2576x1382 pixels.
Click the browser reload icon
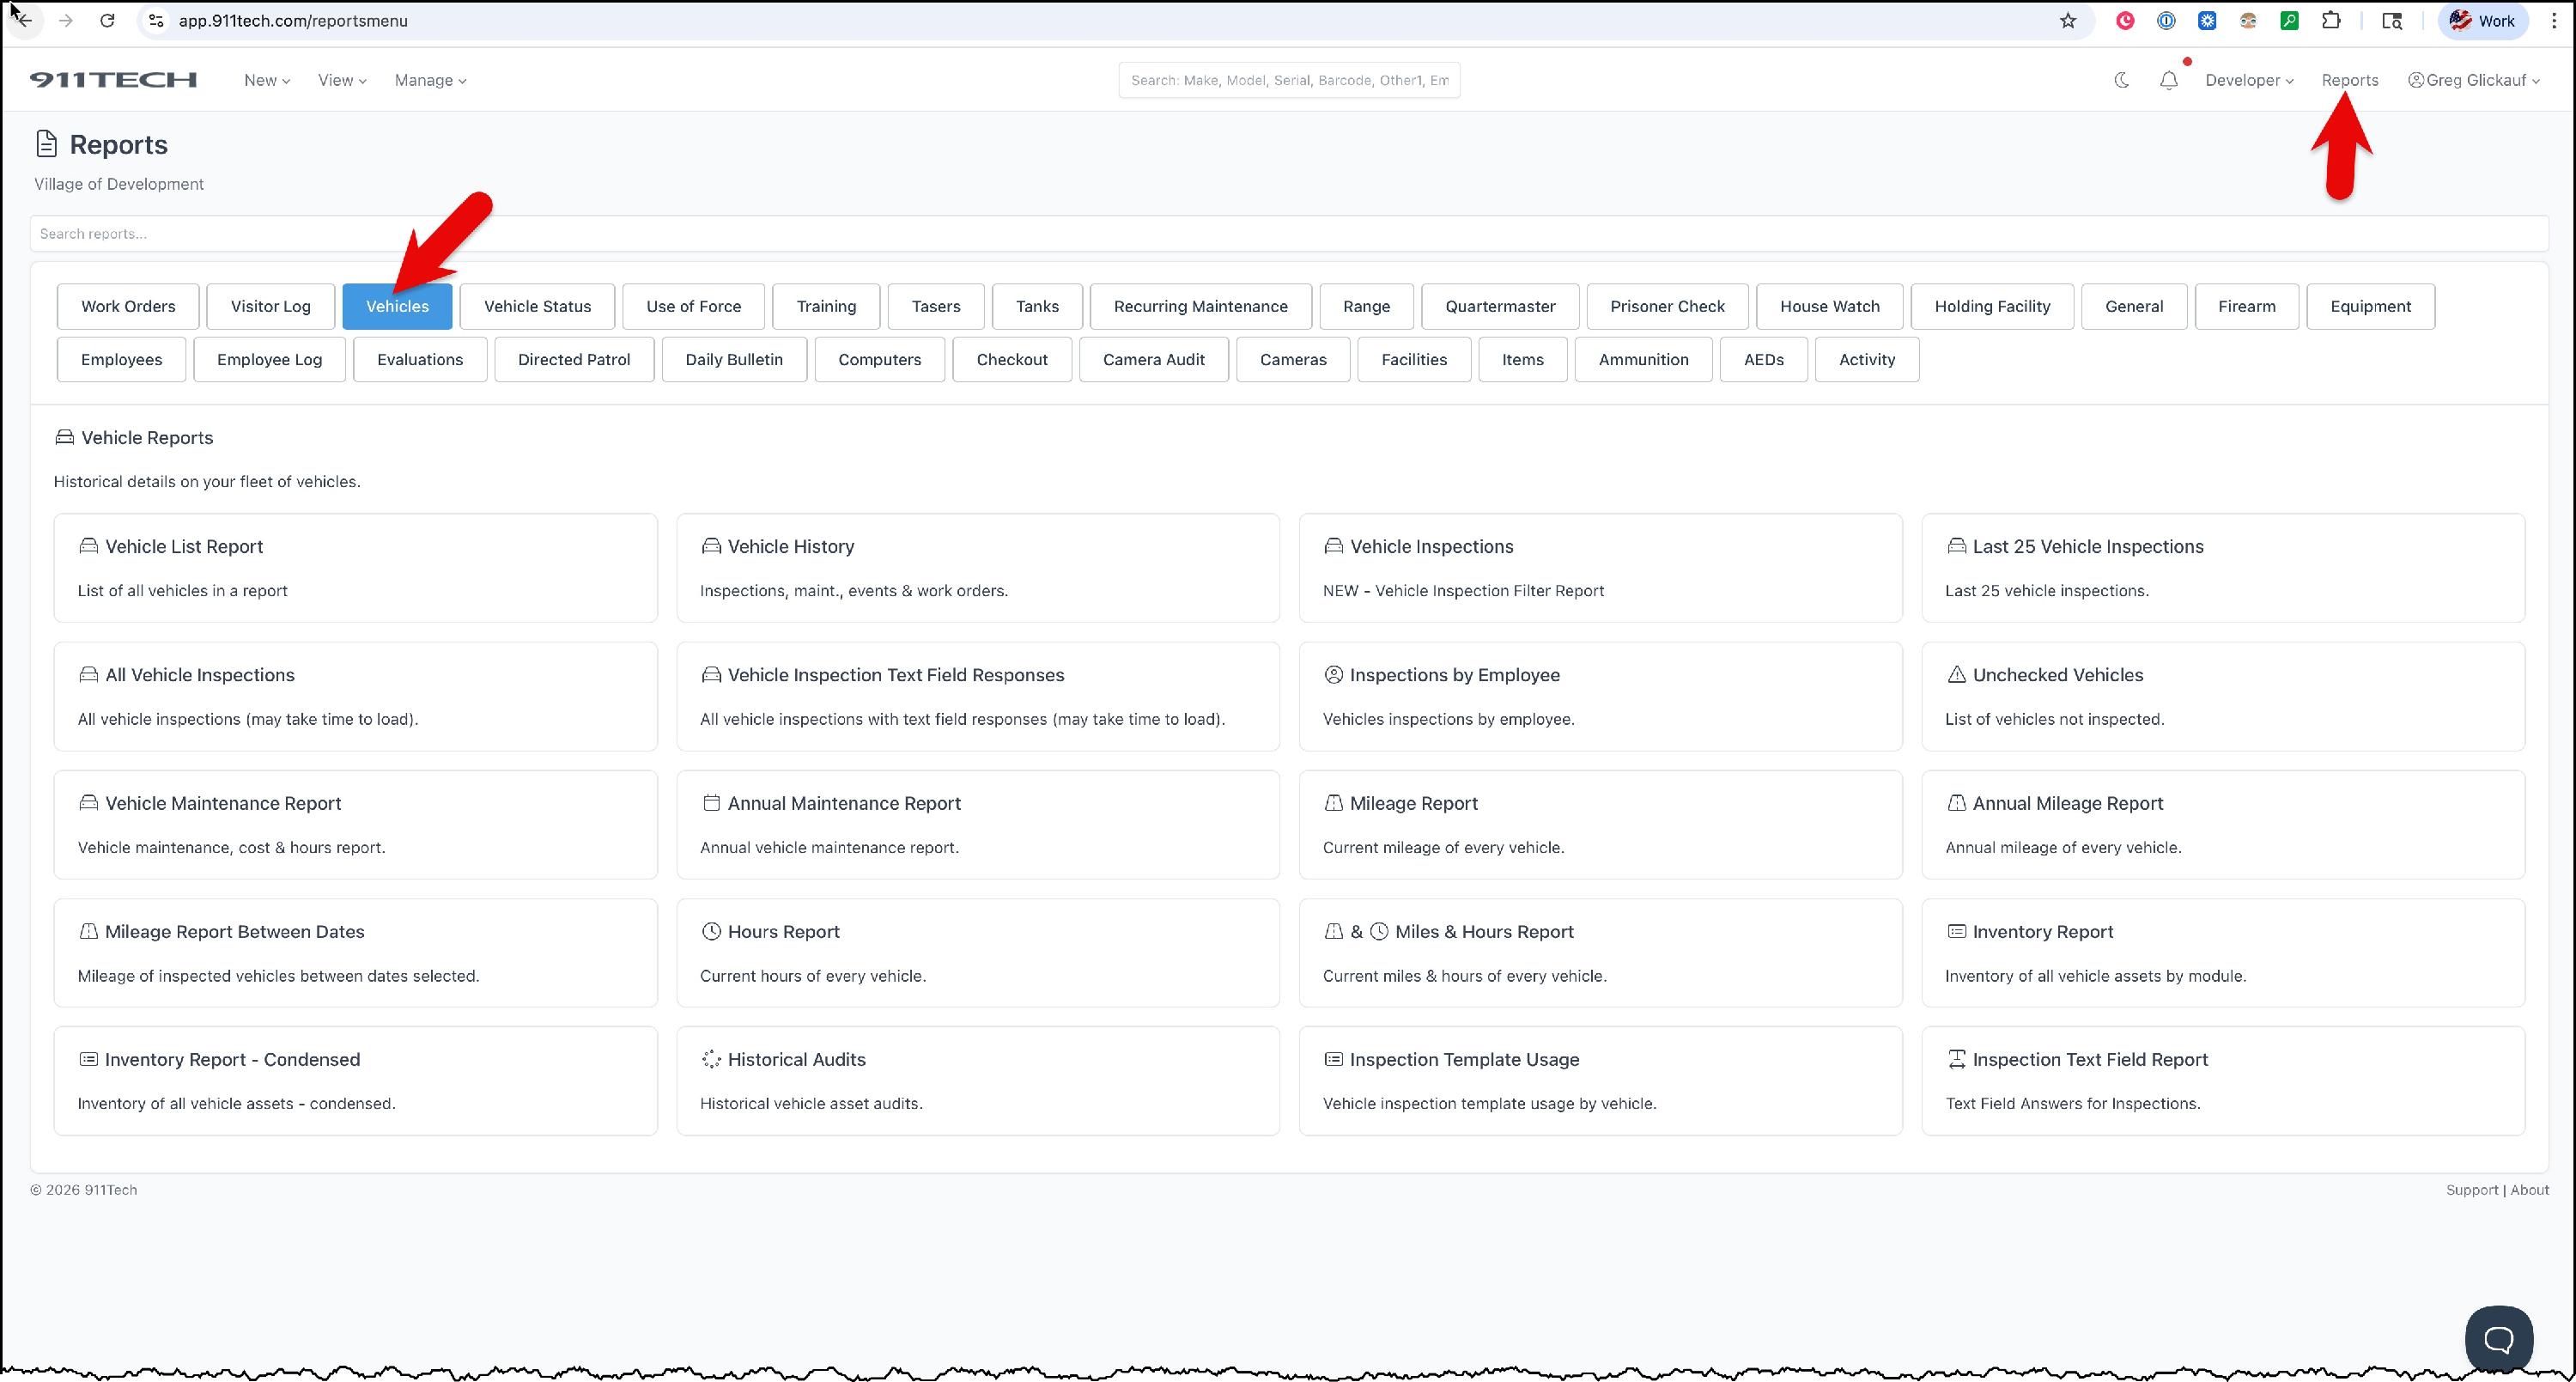[x=107, y=21]
